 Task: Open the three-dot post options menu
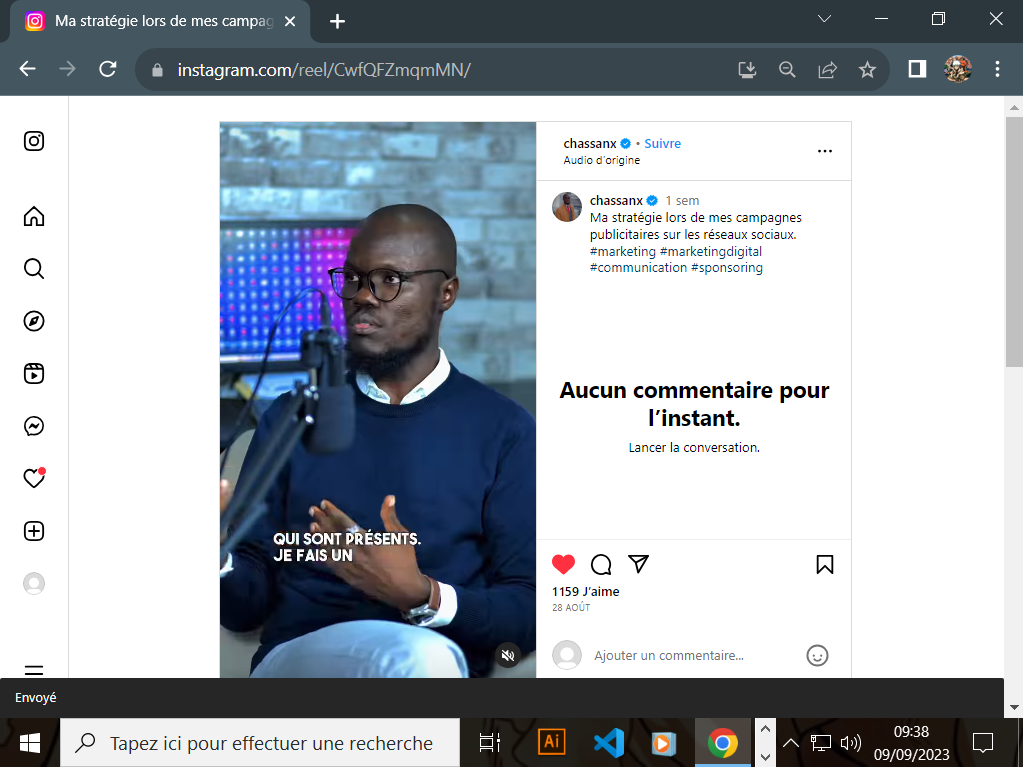[x=825, y=151]
